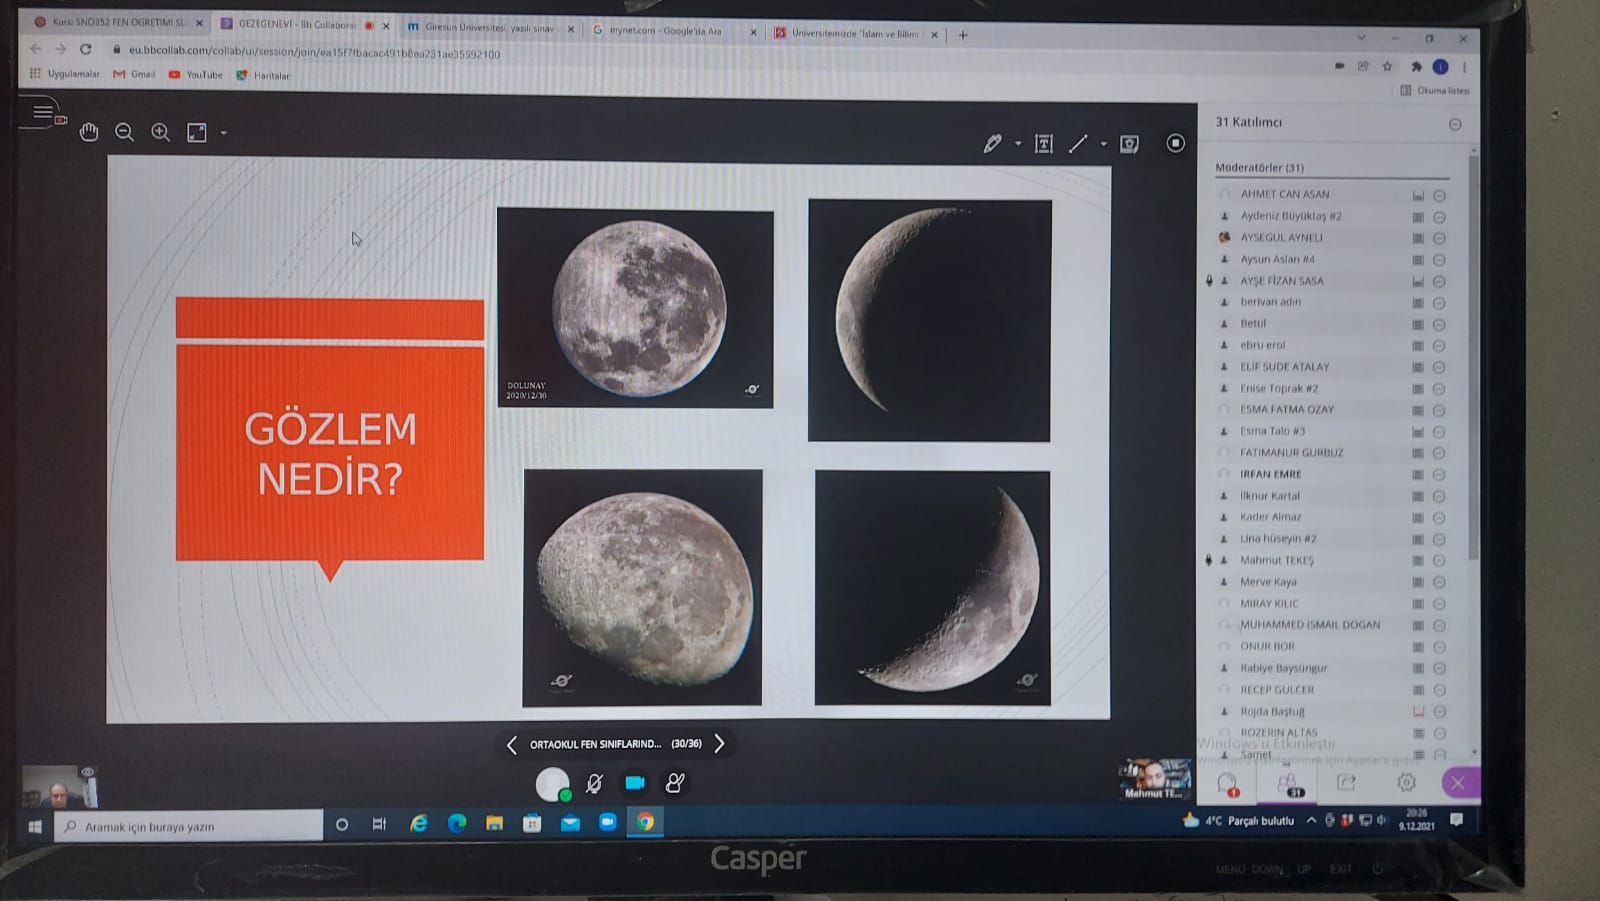
Task: Open attendee controls for AHMET CAN ASAN
Action: pos(1440,196)
